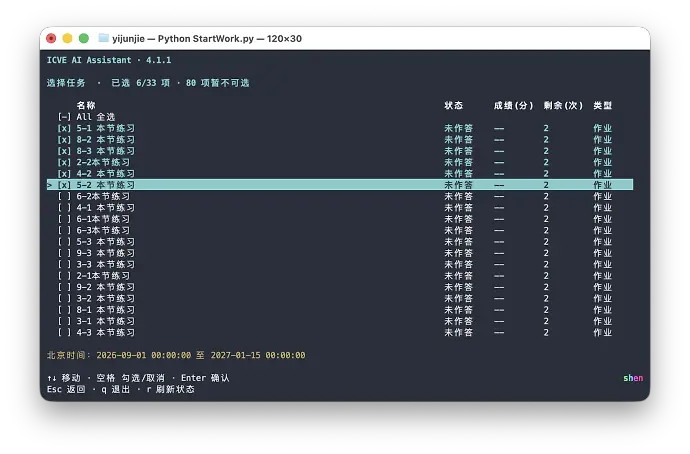Check the 5-3 本节练习 checkbox
Image resolution: width=690 pixels, height=454 pixels.
(x=64, y=242)
